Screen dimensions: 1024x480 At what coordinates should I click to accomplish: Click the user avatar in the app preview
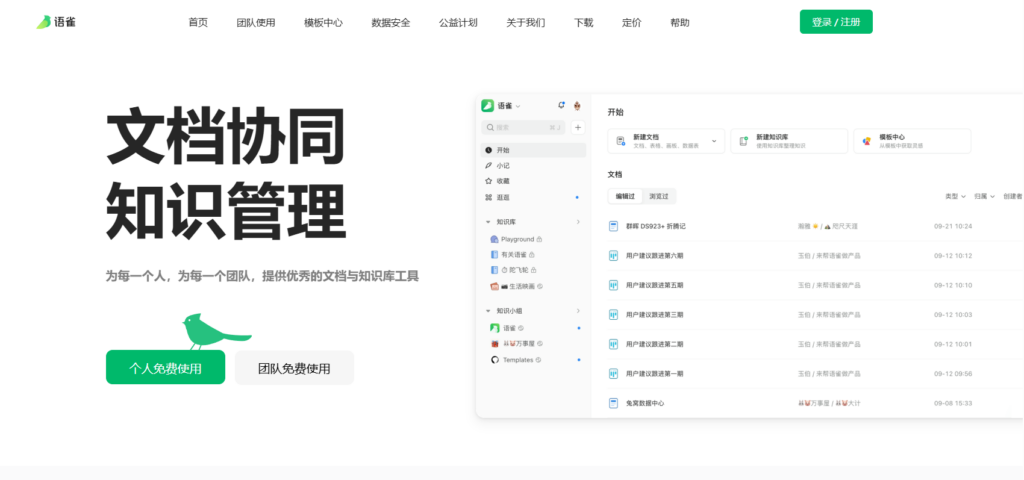(577, 105)
